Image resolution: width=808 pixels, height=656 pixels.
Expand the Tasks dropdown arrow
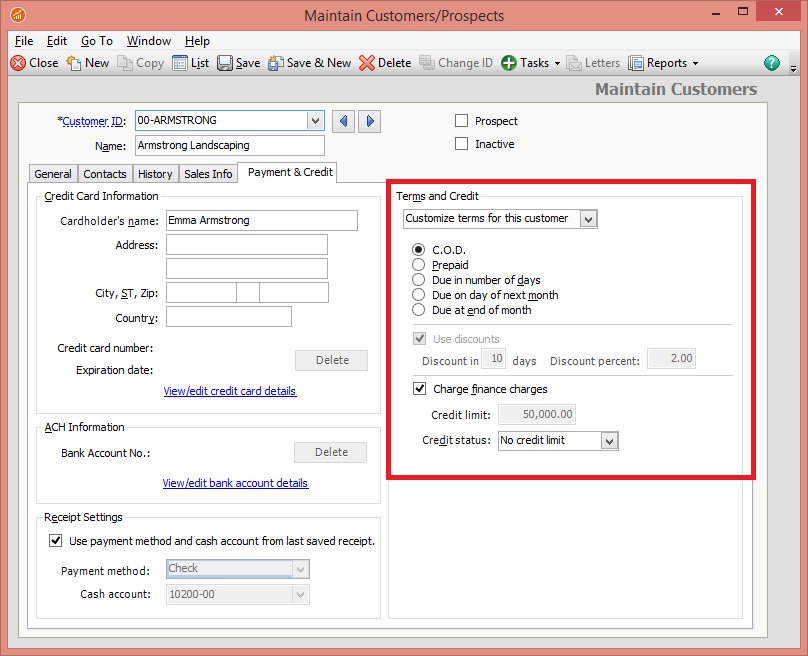coord(557,63)
